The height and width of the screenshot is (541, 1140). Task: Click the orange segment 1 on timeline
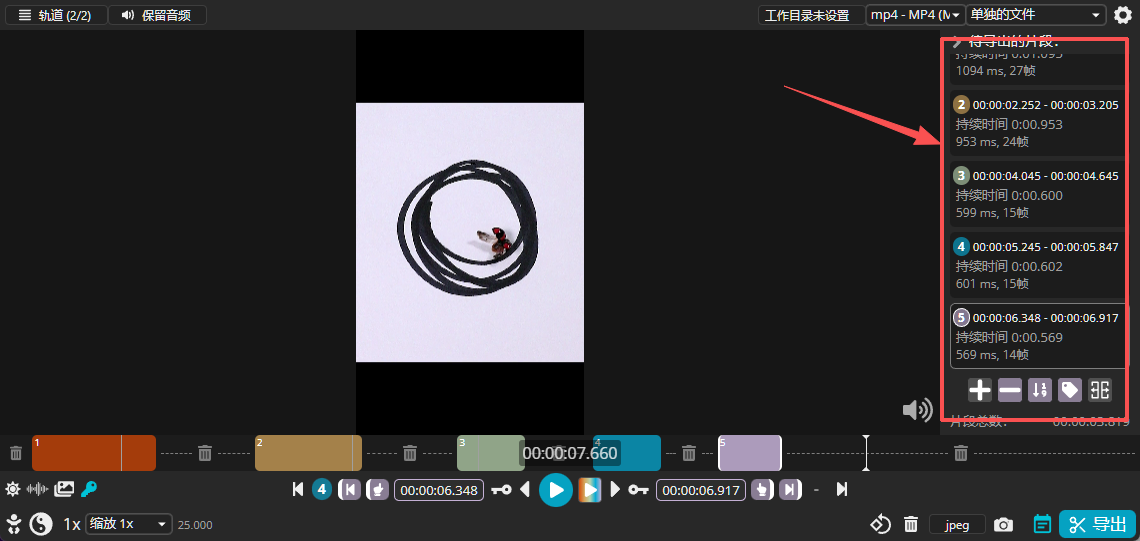click(x=93, y=453)
